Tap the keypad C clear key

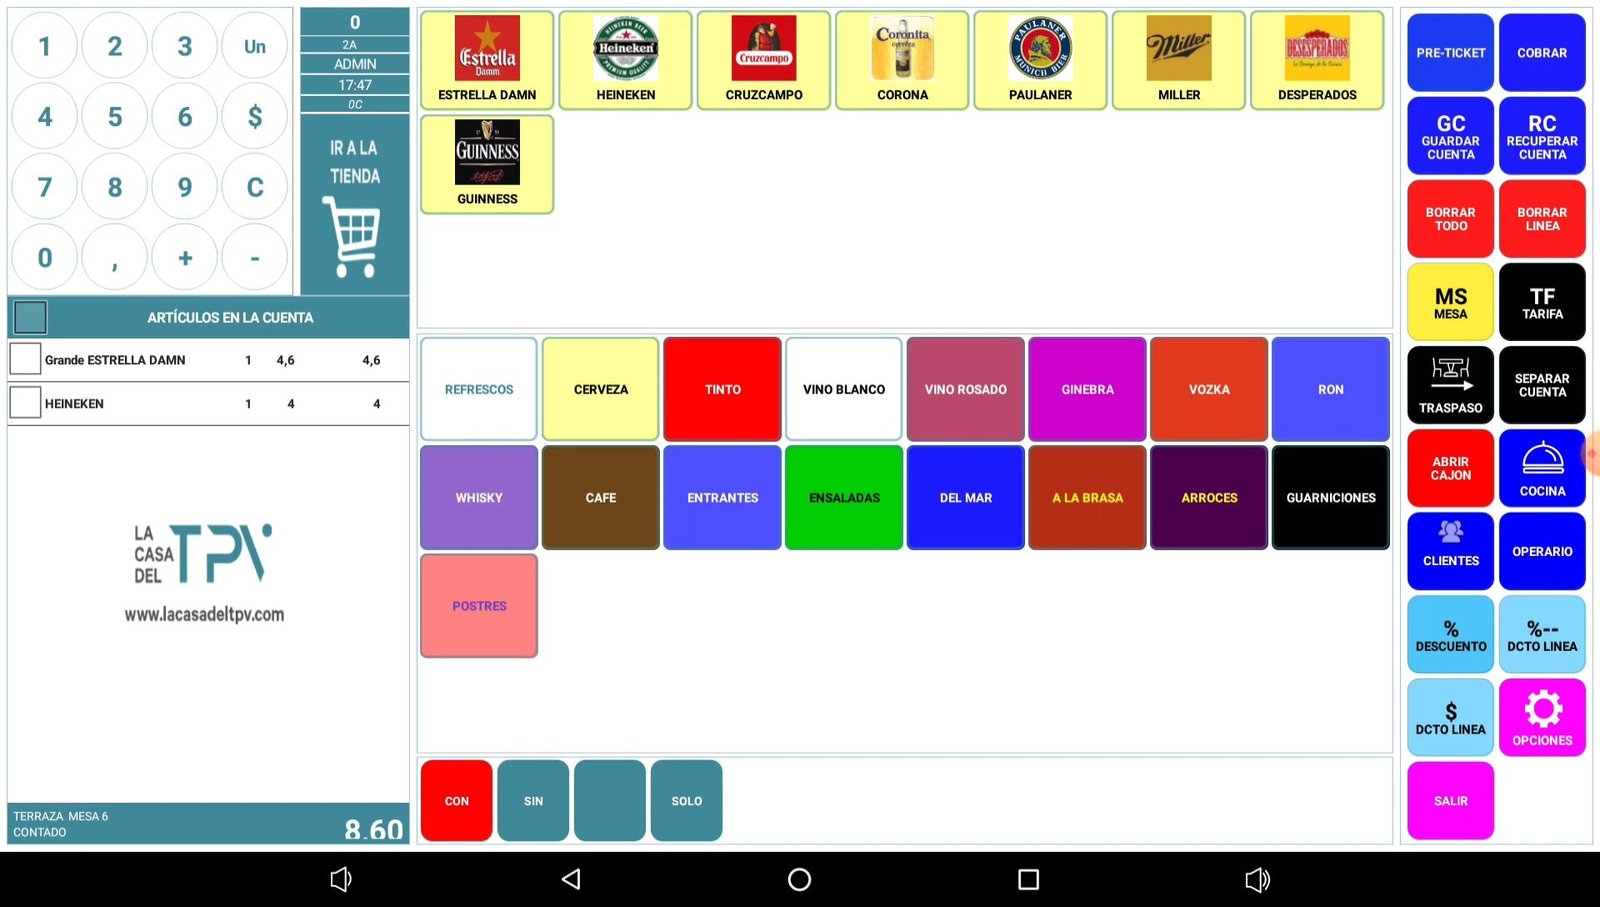255,186
